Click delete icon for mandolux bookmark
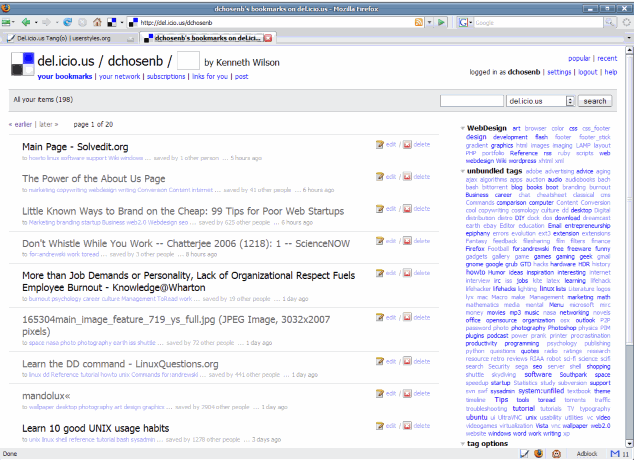634x460 pixels. pyautogui.click(x=407, y=393)
